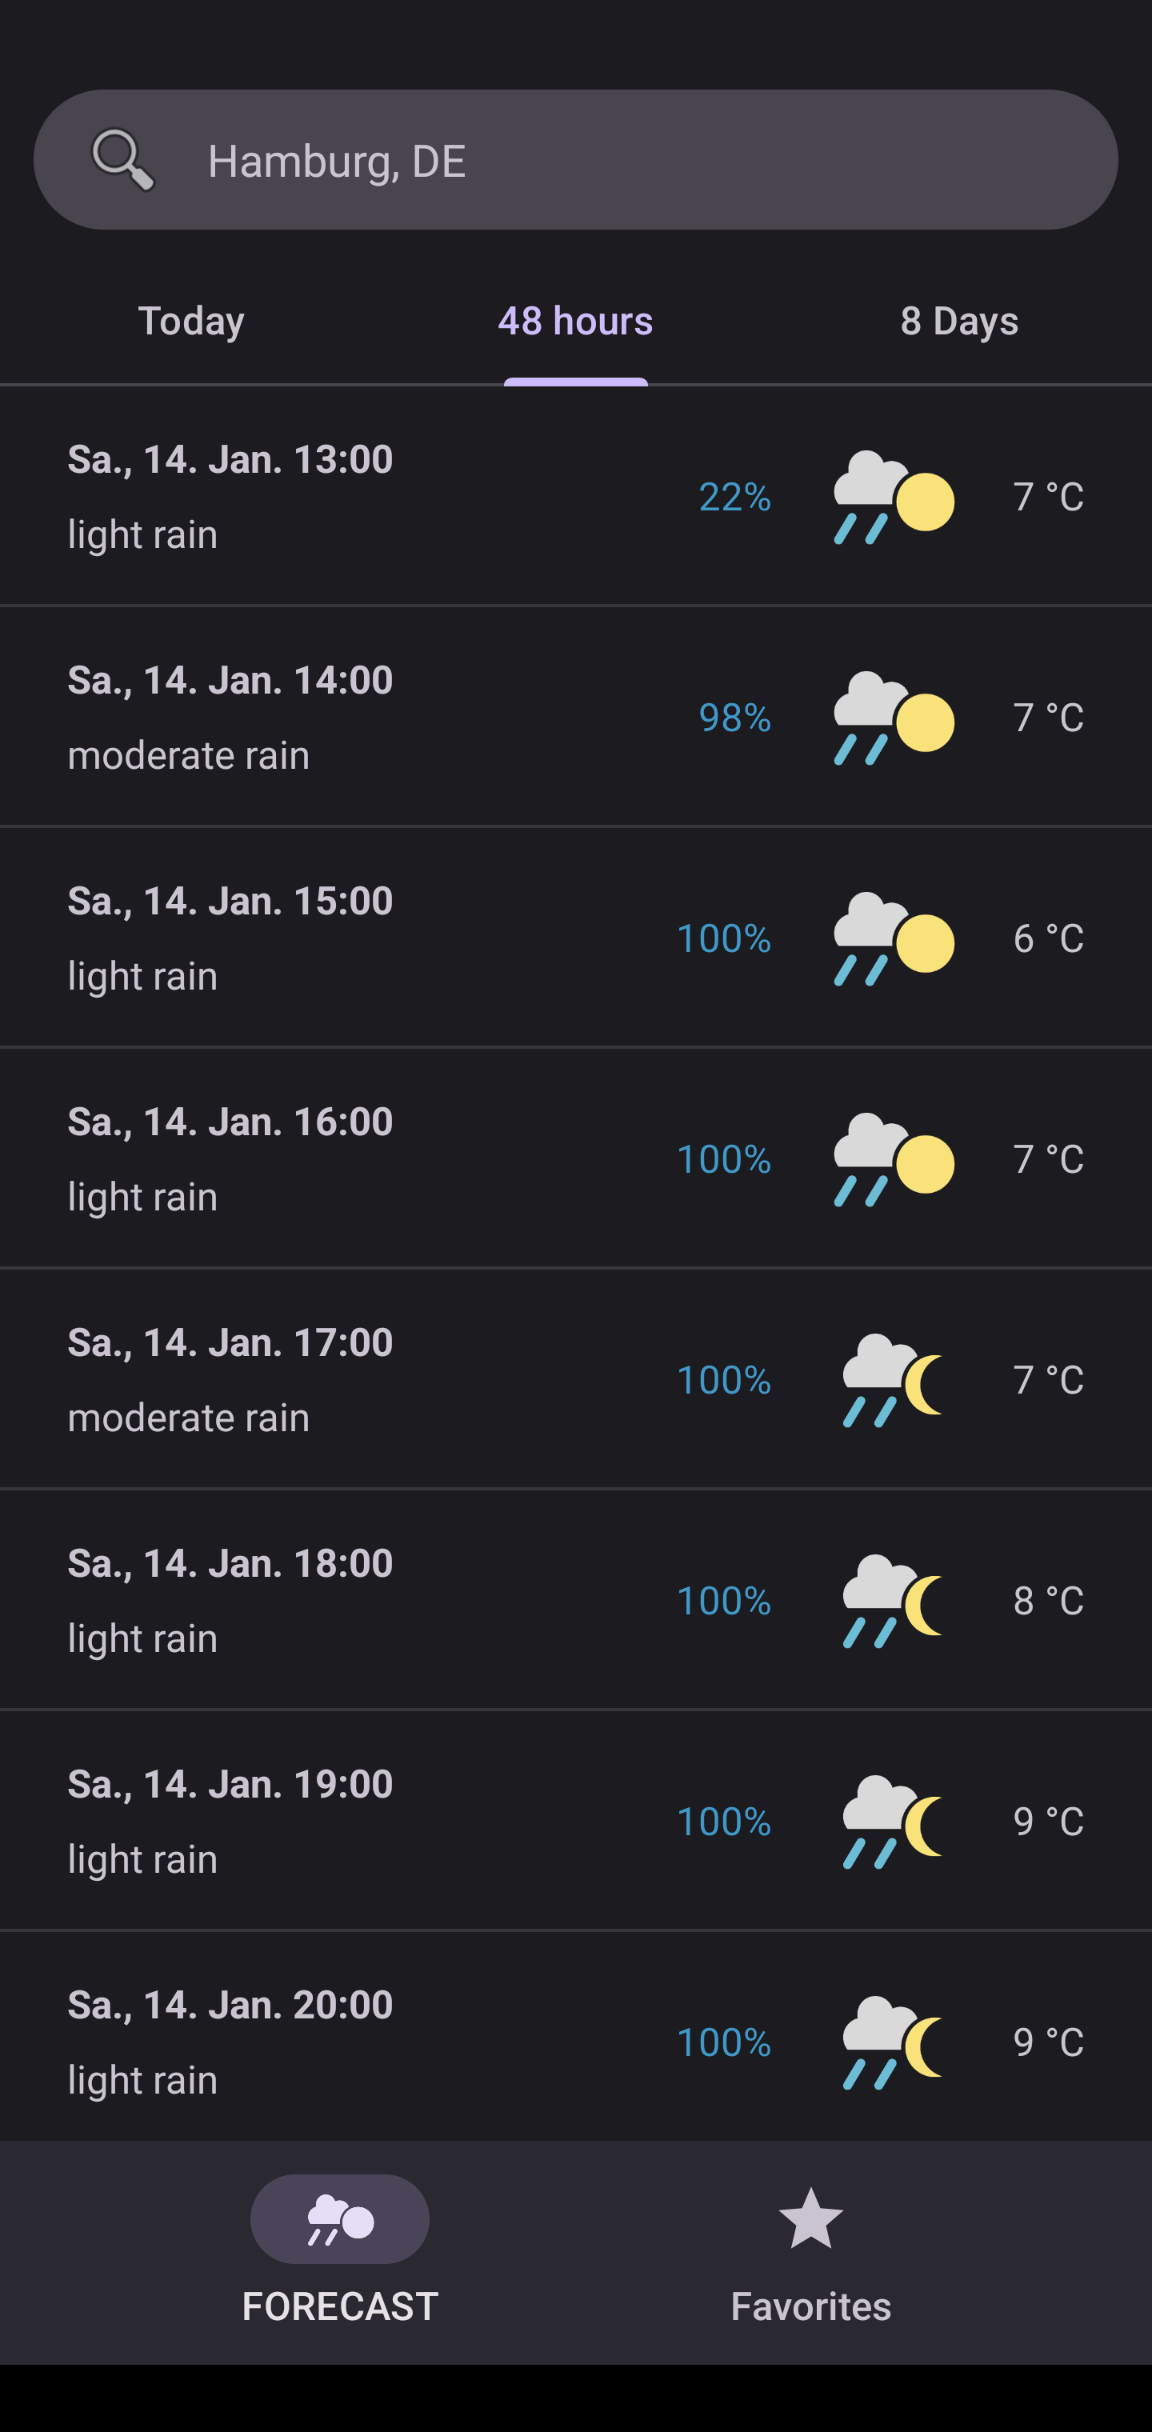Tap the weather icon for 14:00
Image resolution: width=1152 pixels, height=2432 pixels.
tap(893, 718)
